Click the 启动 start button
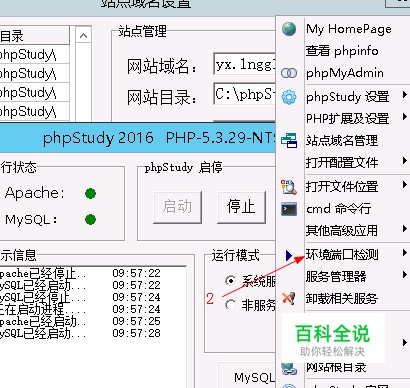 tap(177, 207)
